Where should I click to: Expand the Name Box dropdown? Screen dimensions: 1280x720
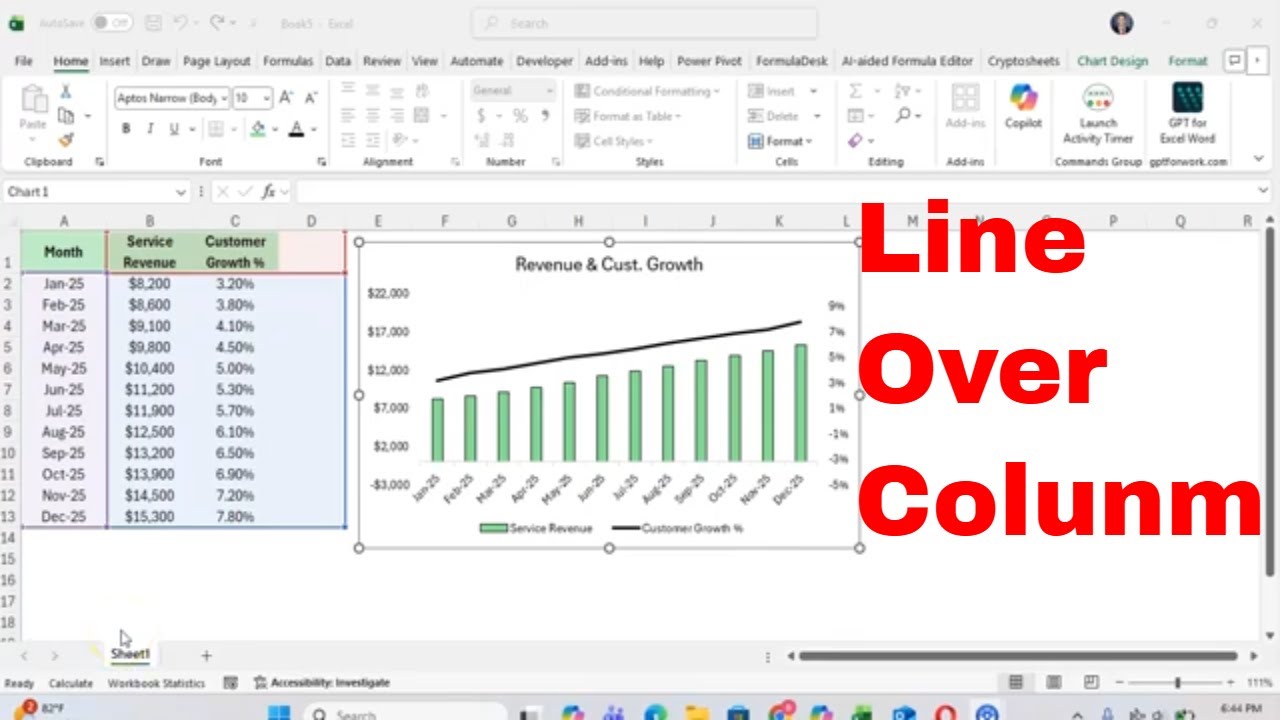[181, 192]
